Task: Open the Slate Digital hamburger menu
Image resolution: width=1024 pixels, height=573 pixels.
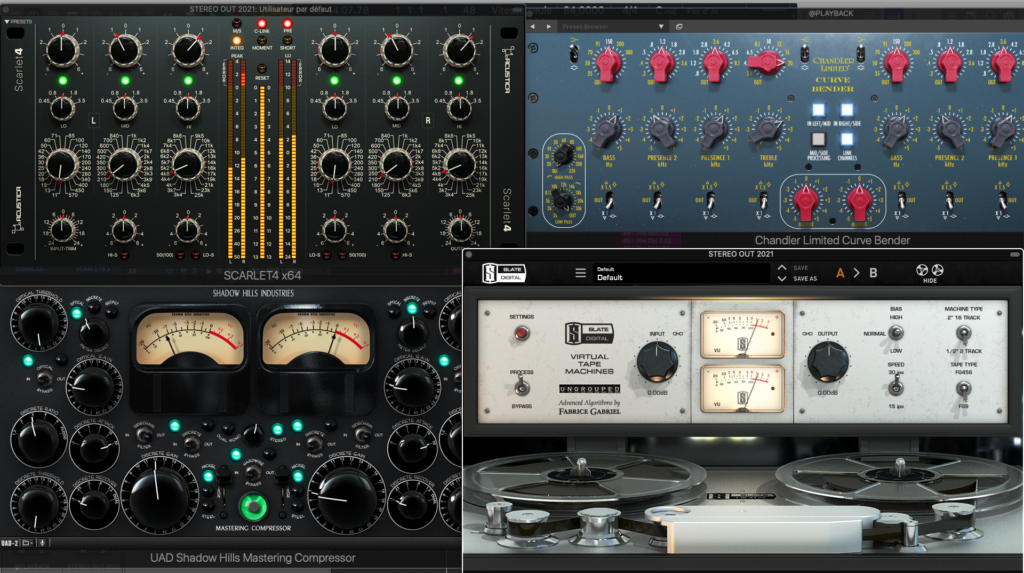Action: click(x=580, y=273)
